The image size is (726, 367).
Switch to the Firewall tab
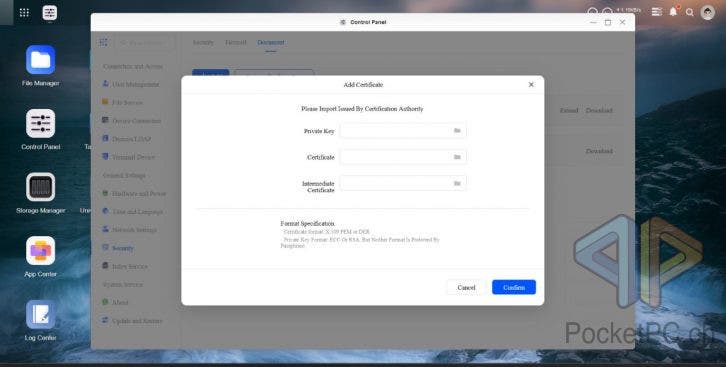(x=236, y=43)
